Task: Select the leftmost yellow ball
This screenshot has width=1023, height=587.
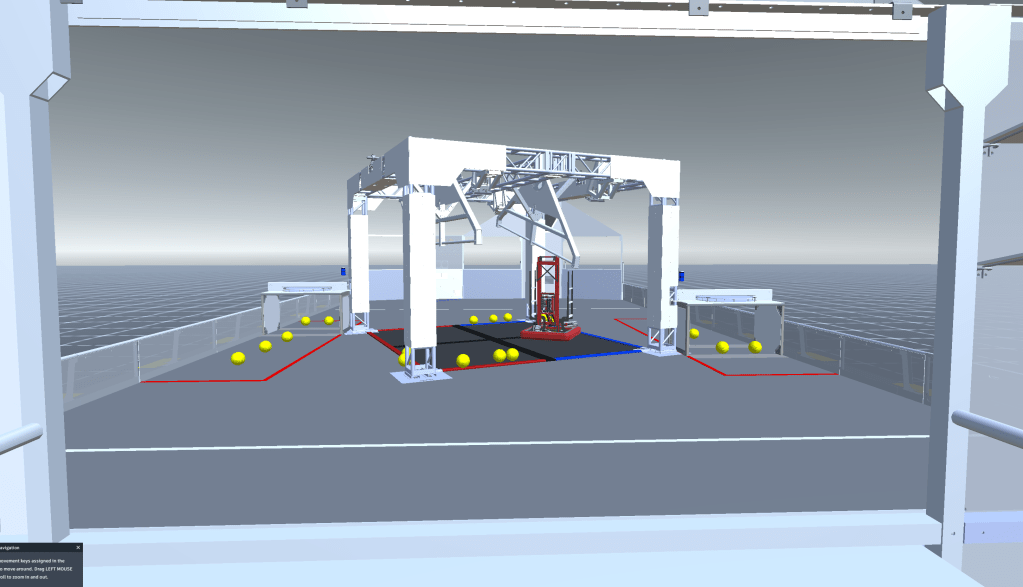Action: pos(238,359)
